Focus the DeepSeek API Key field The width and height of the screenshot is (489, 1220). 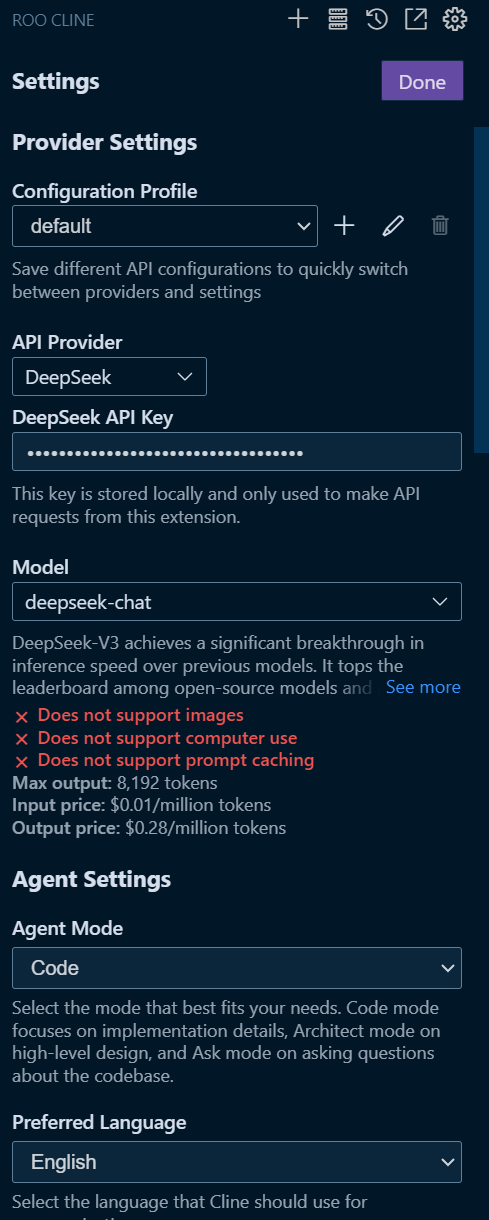[x=237, y=452]
